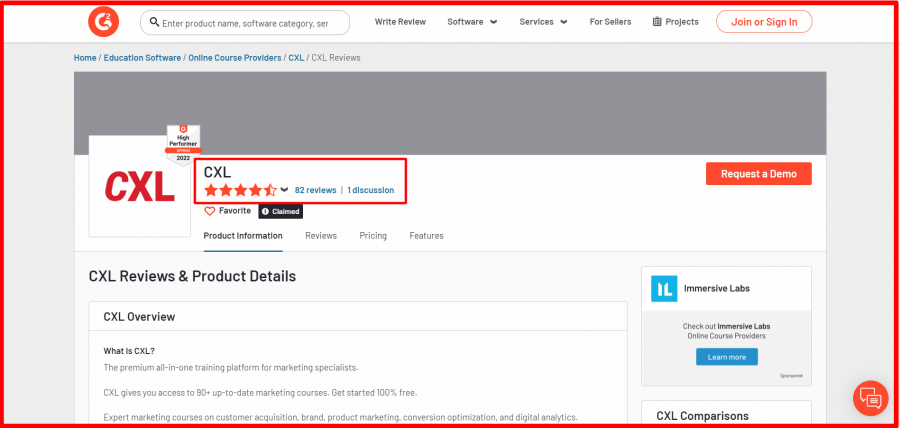
Task: Toggle the Favorite heart
Action: click(210, 211)
